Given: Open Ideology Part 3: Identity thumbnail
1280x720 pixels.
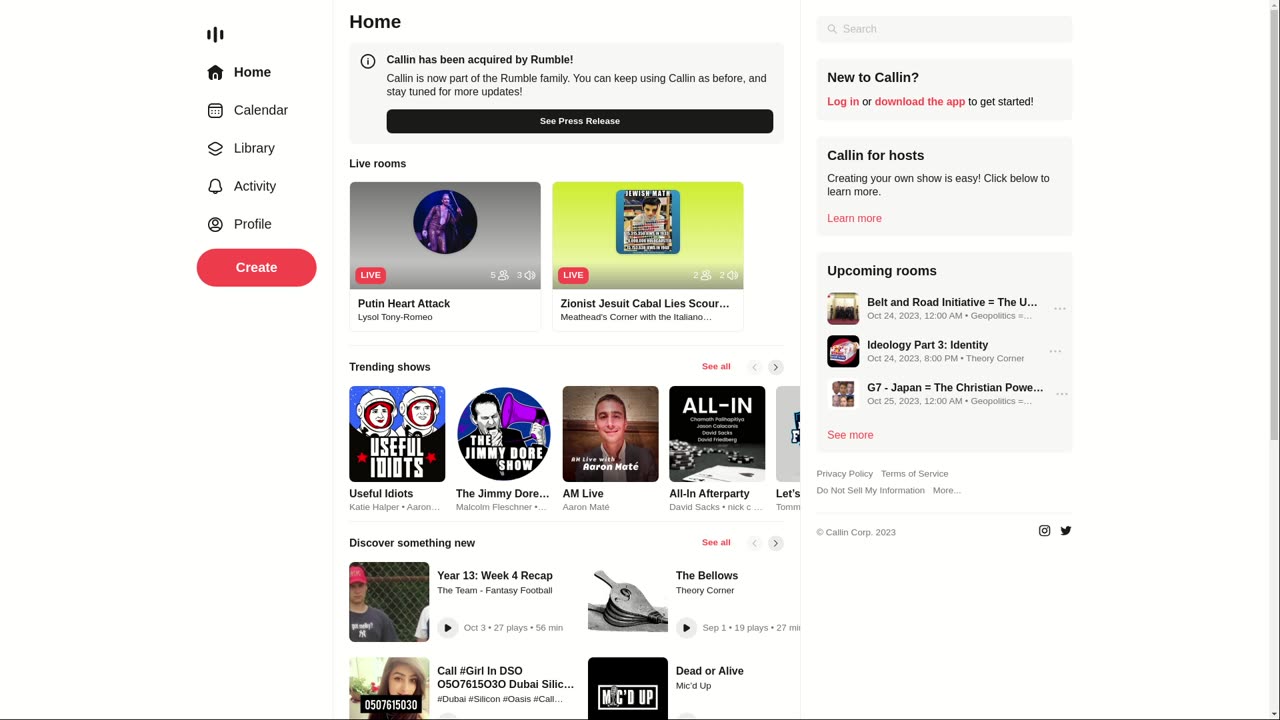Looking at the screenshot, I should click(843, 351).
